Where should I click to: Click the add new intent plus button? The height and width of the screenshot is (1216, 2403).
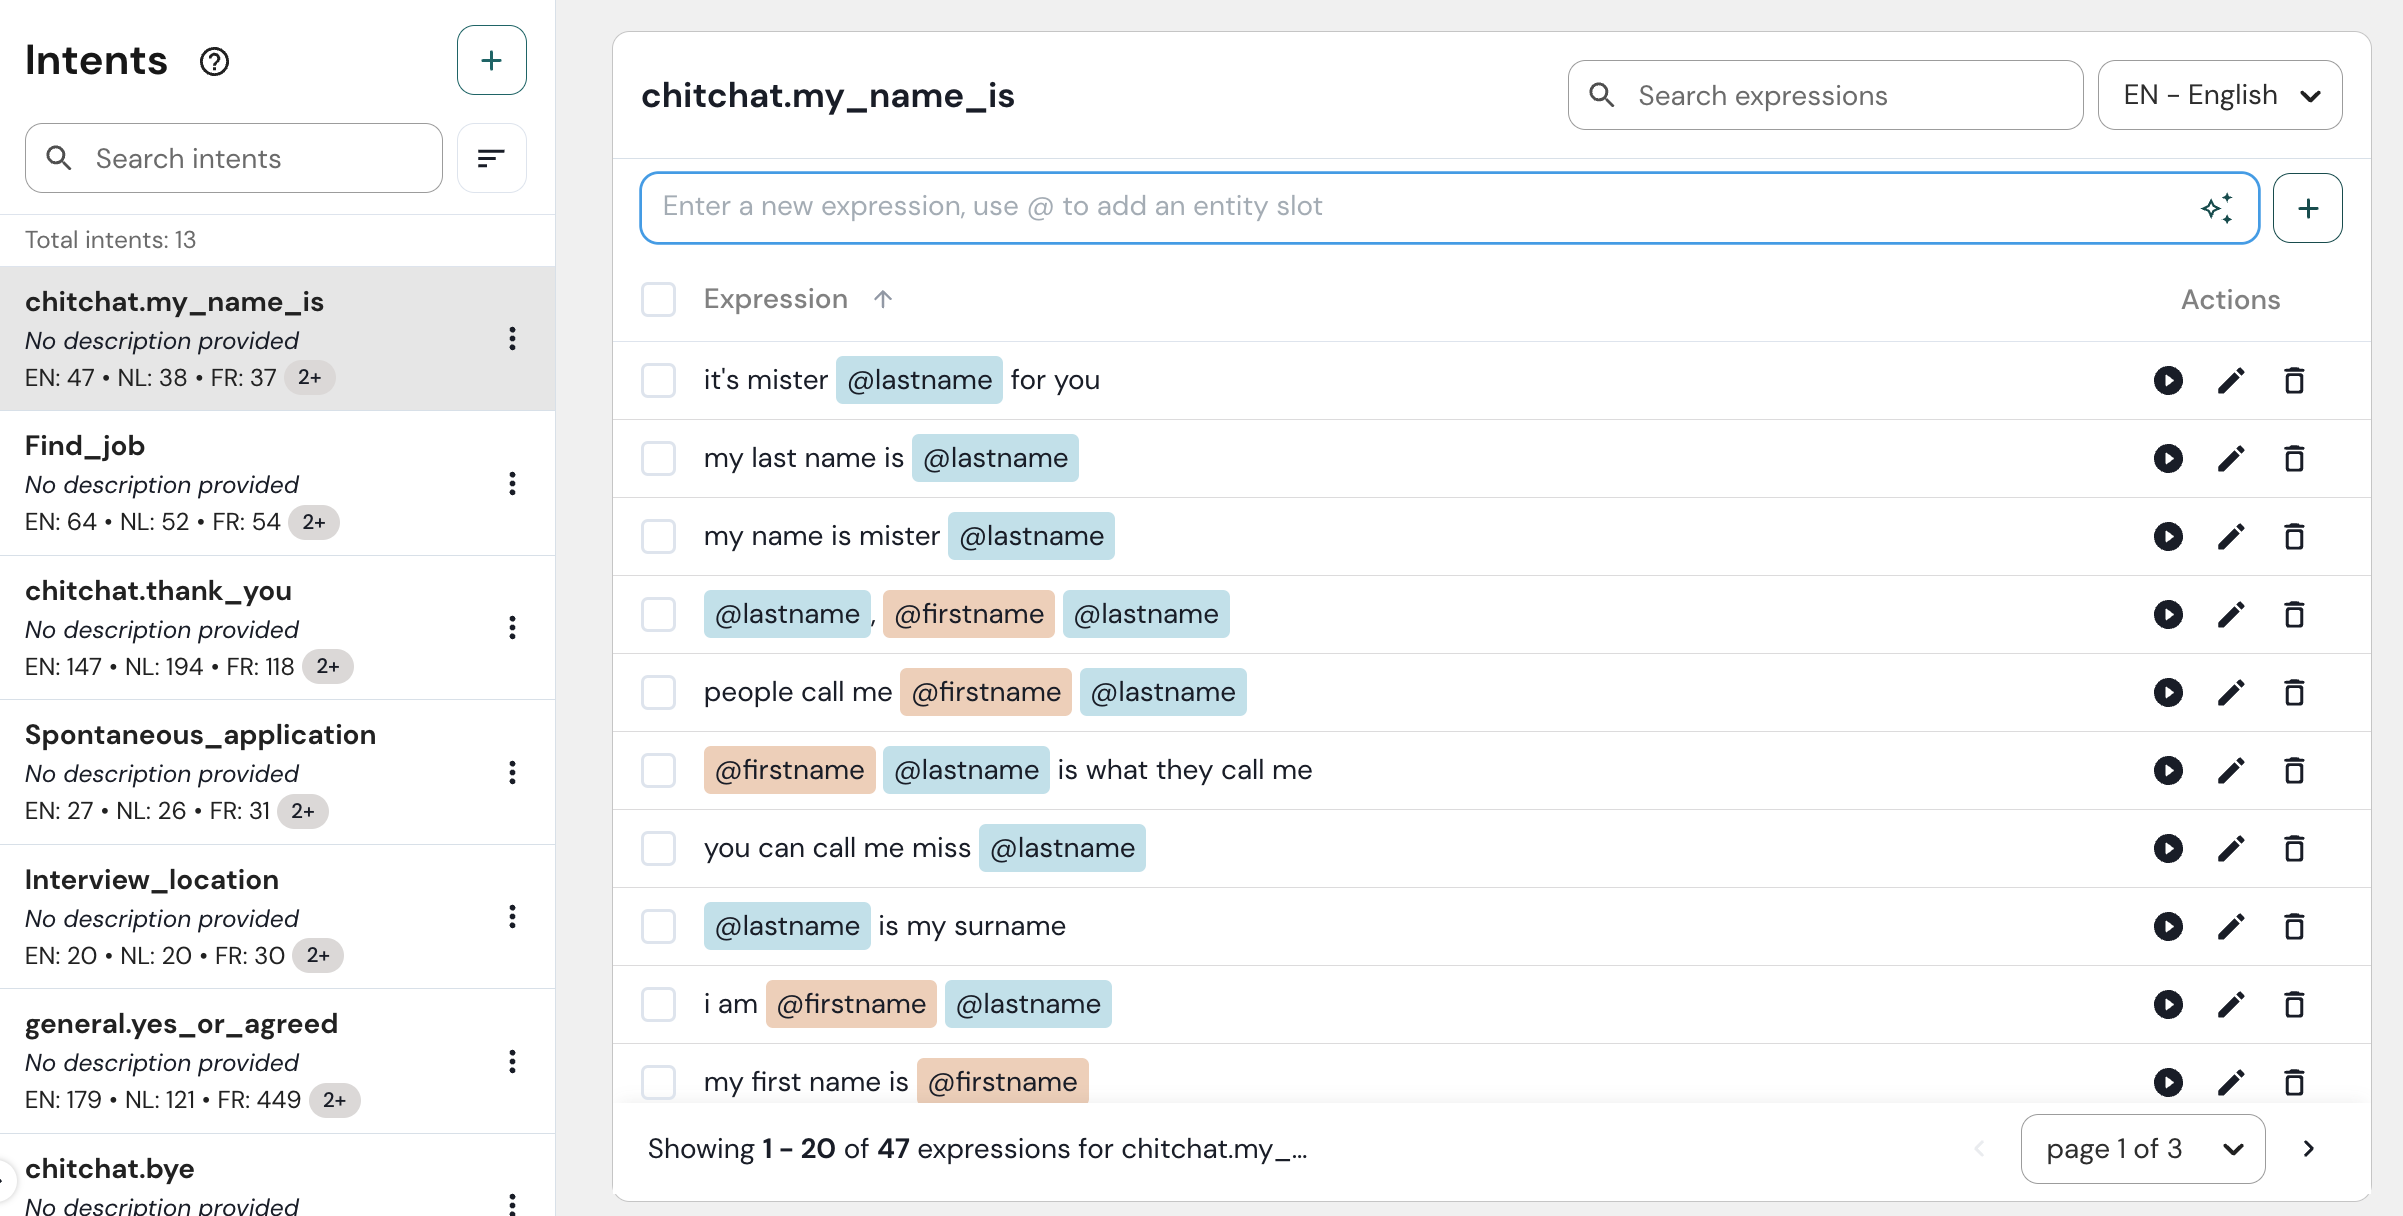(491, 61)
